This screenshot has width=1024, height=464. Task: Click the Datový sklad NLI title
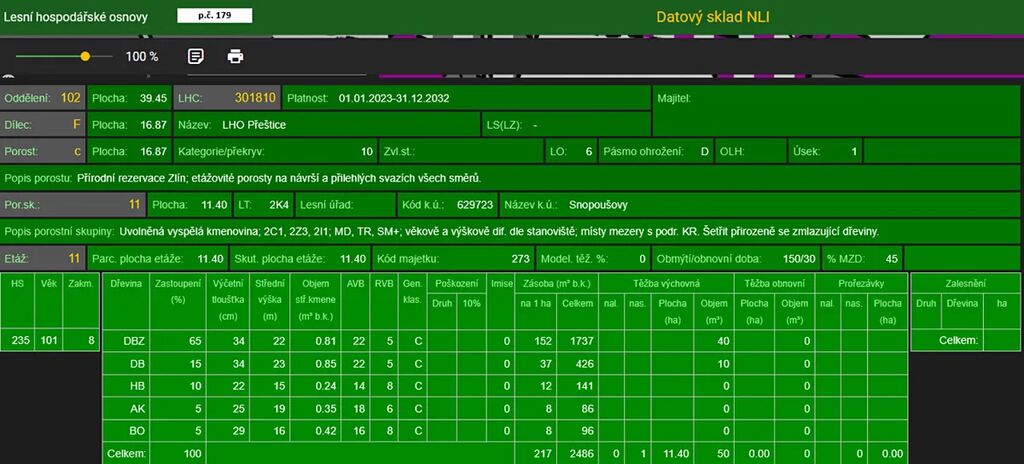(x=712, y=16)
